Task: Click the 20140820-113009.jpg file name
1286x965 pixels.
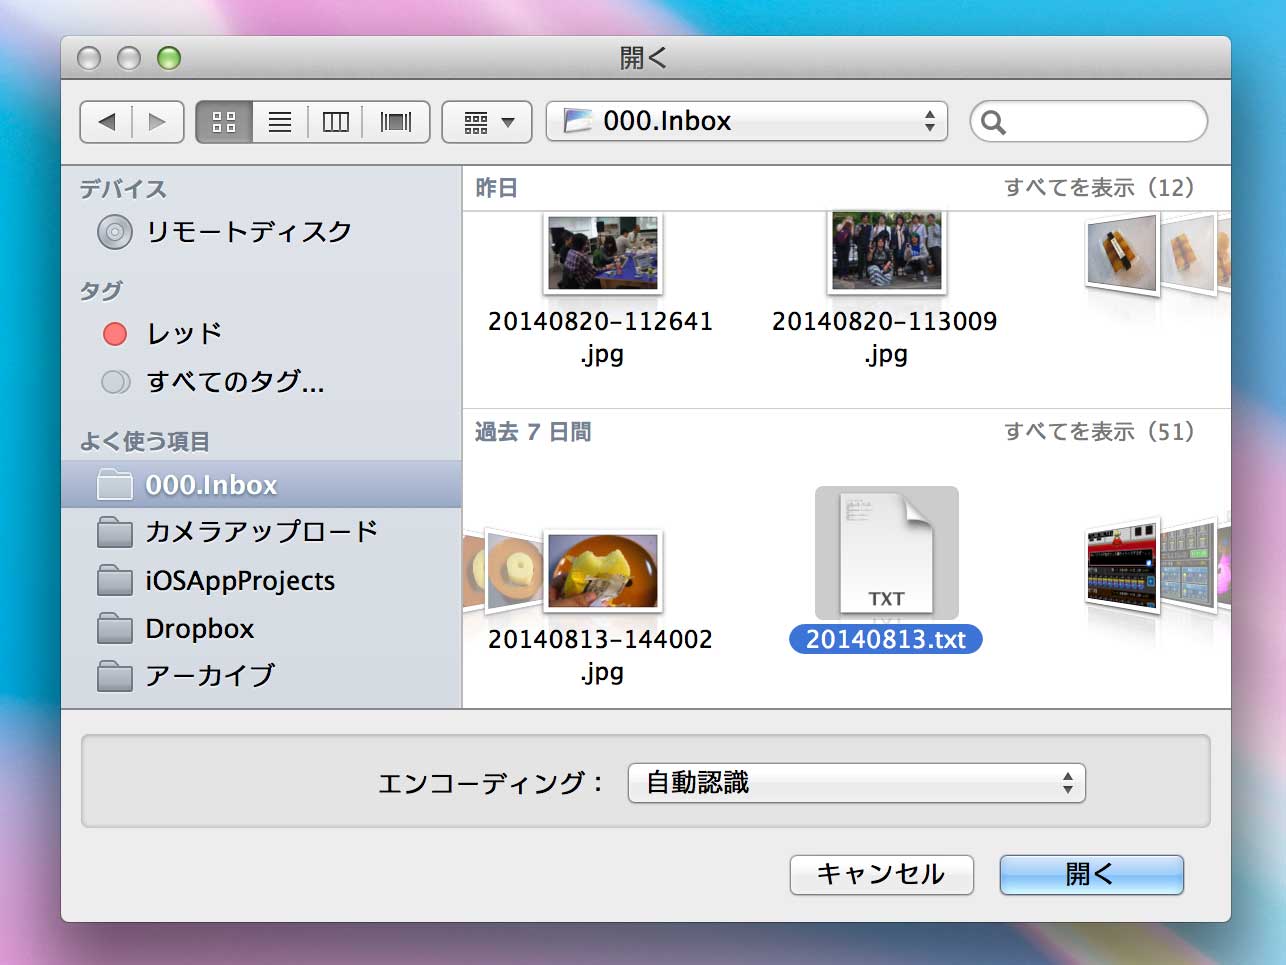Action: point(885,338)
